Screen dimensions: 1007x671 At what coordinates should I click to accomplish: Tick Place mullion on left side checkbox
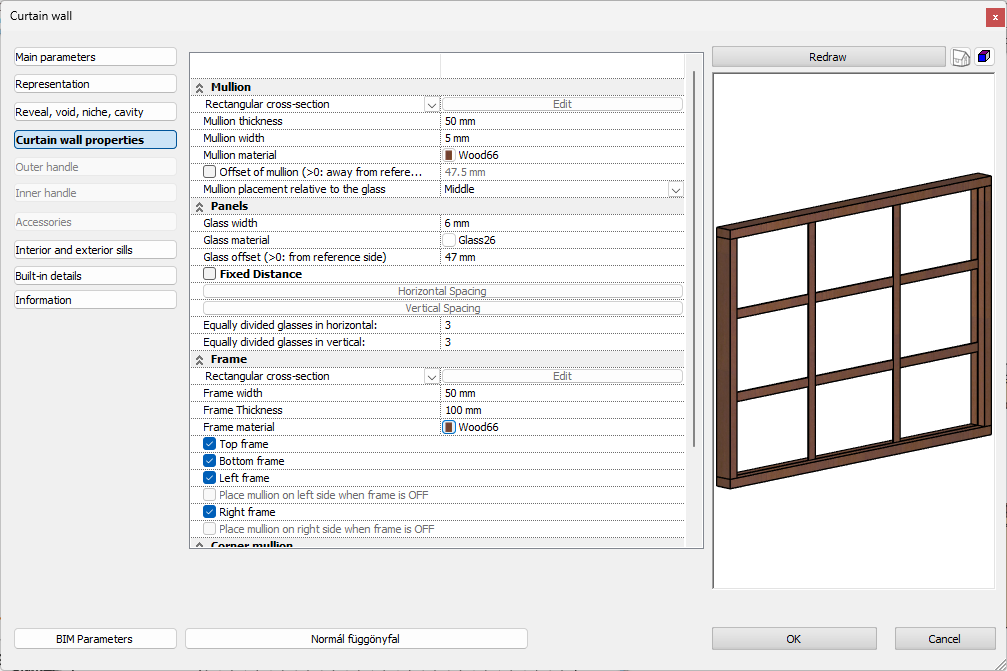point(209,495)
